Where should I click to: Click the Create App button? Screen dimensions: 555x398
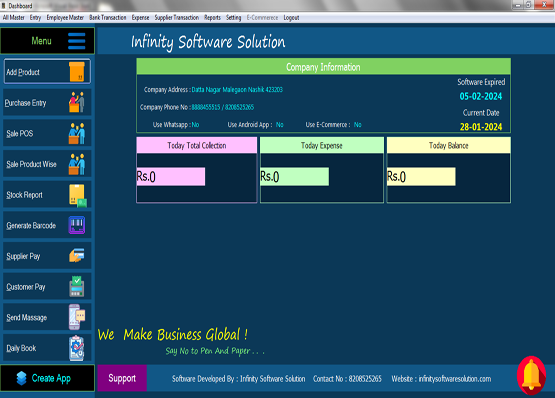pyautogui.click(x=47, y=378)
